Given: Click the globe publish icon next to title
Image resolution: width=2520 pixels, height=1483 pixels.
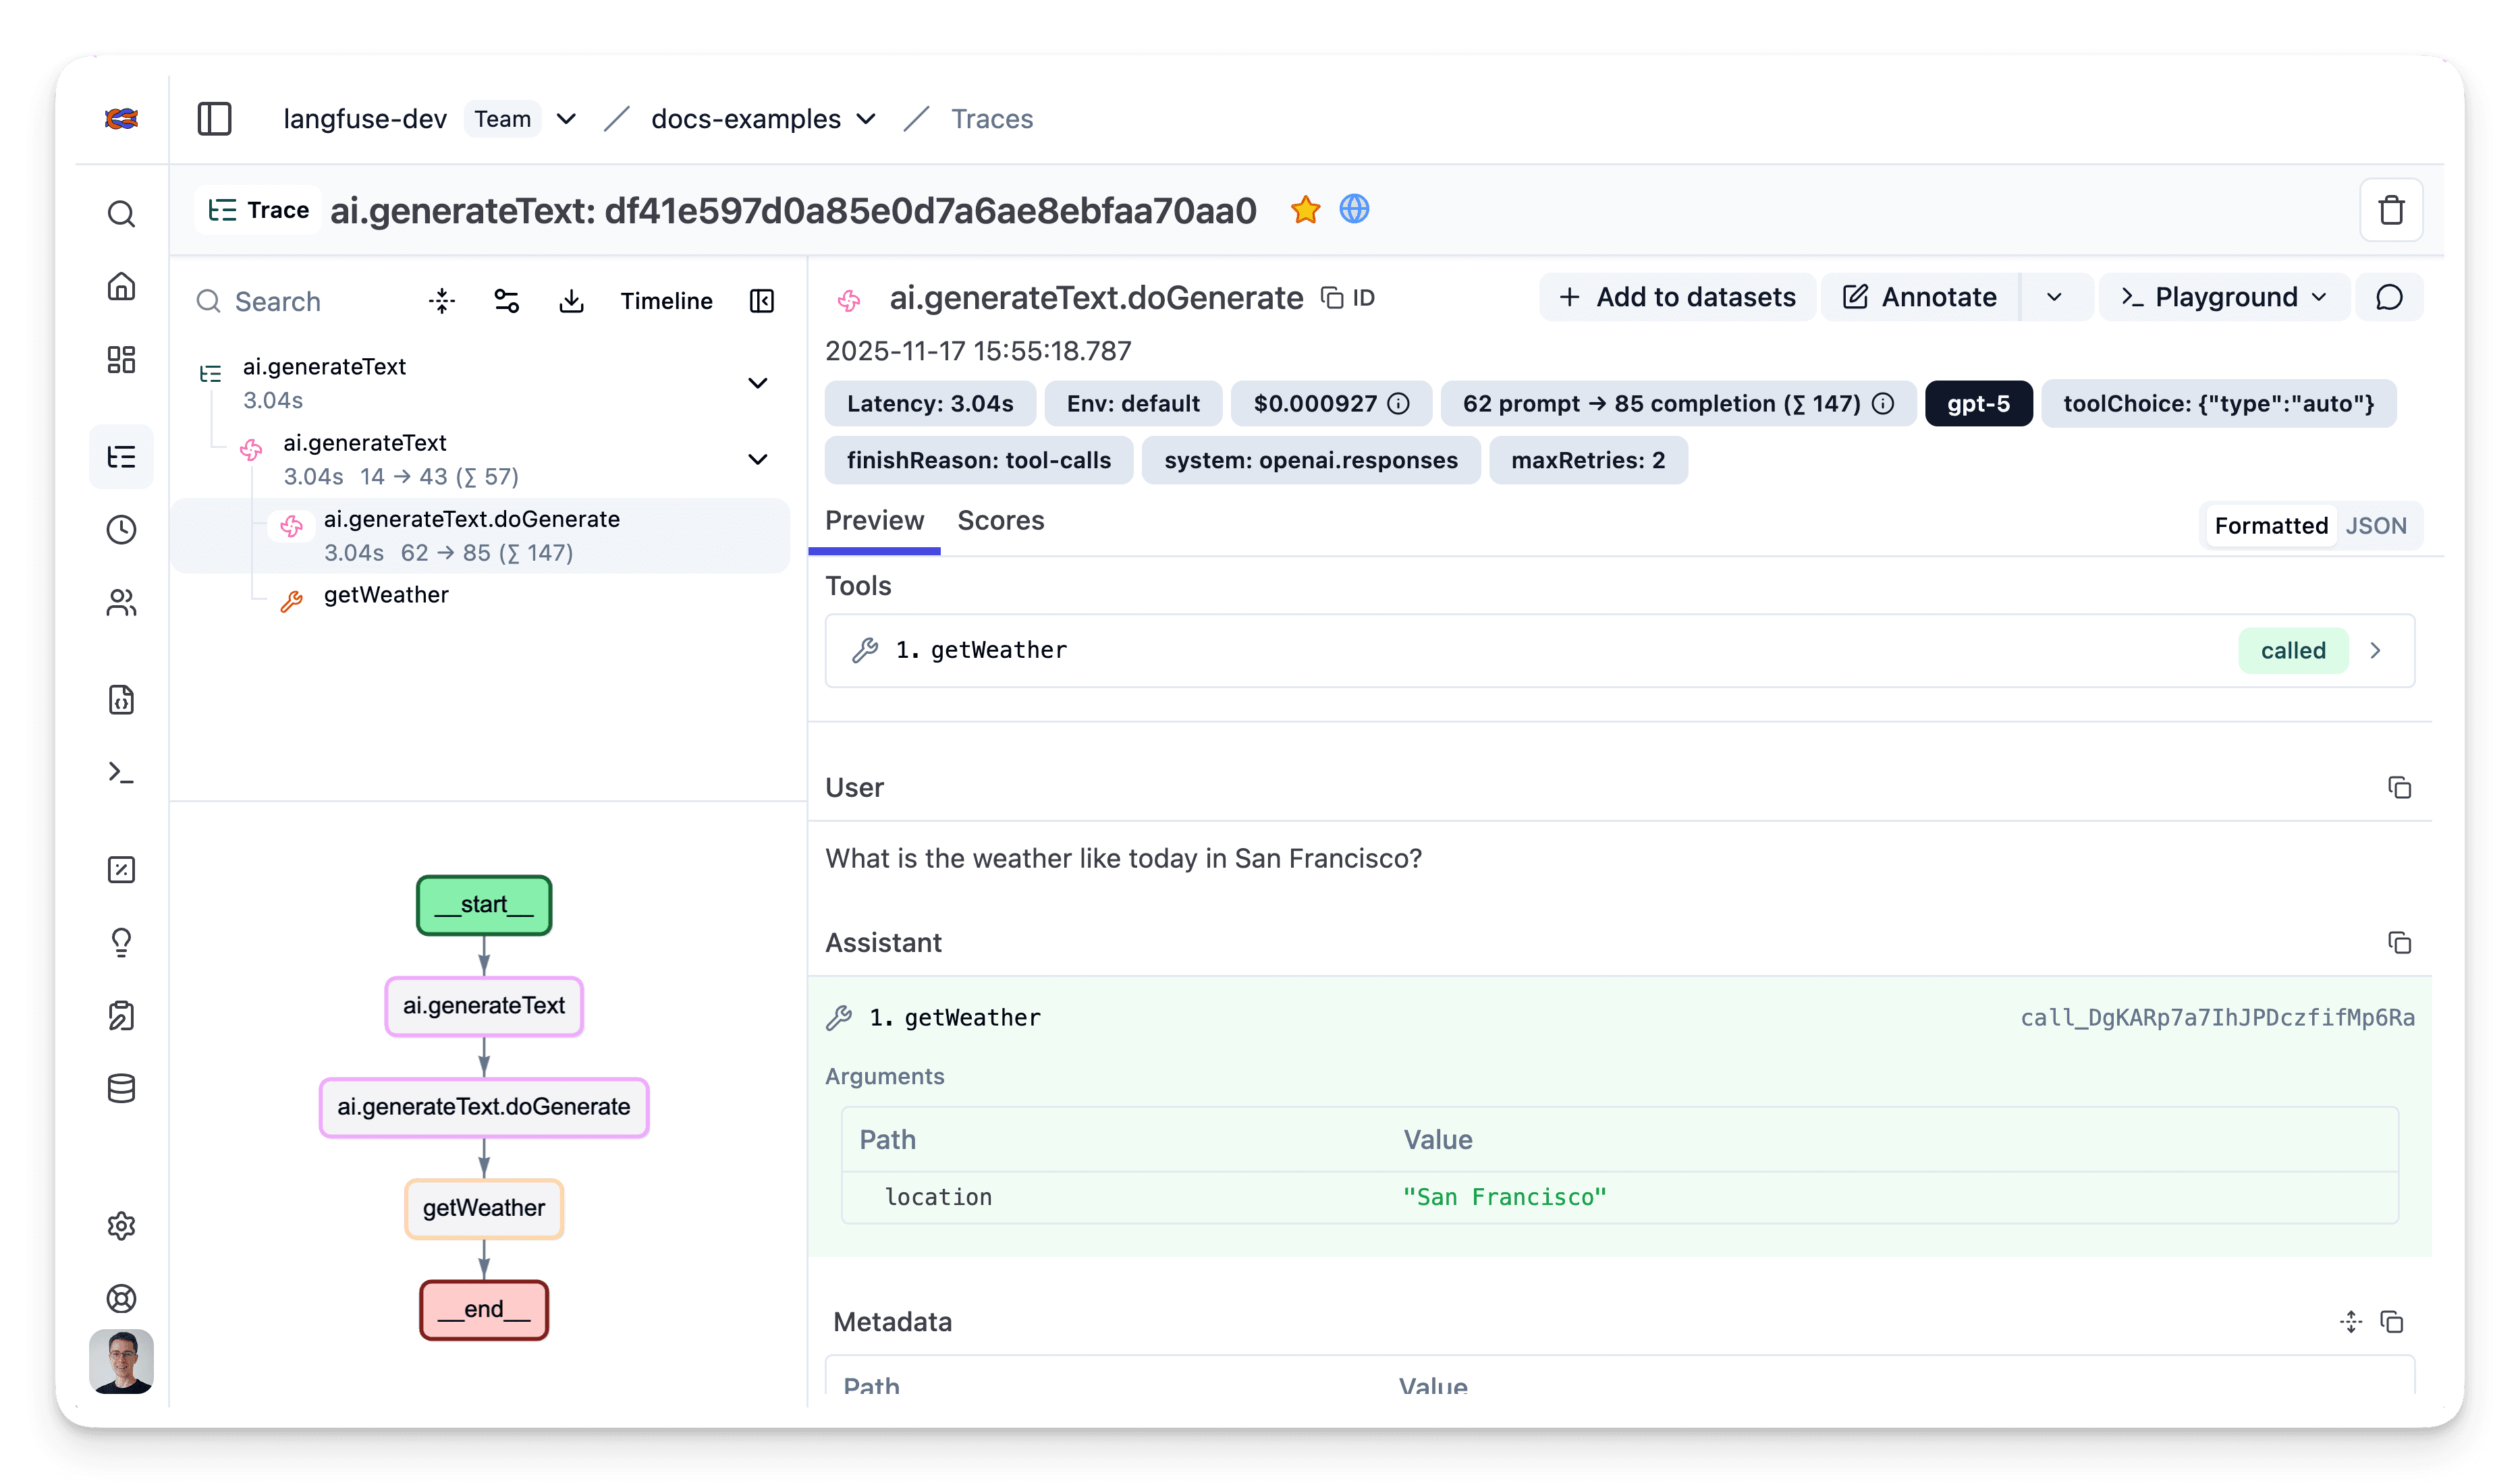Looking at the screenshot, I should point(1354,210).
